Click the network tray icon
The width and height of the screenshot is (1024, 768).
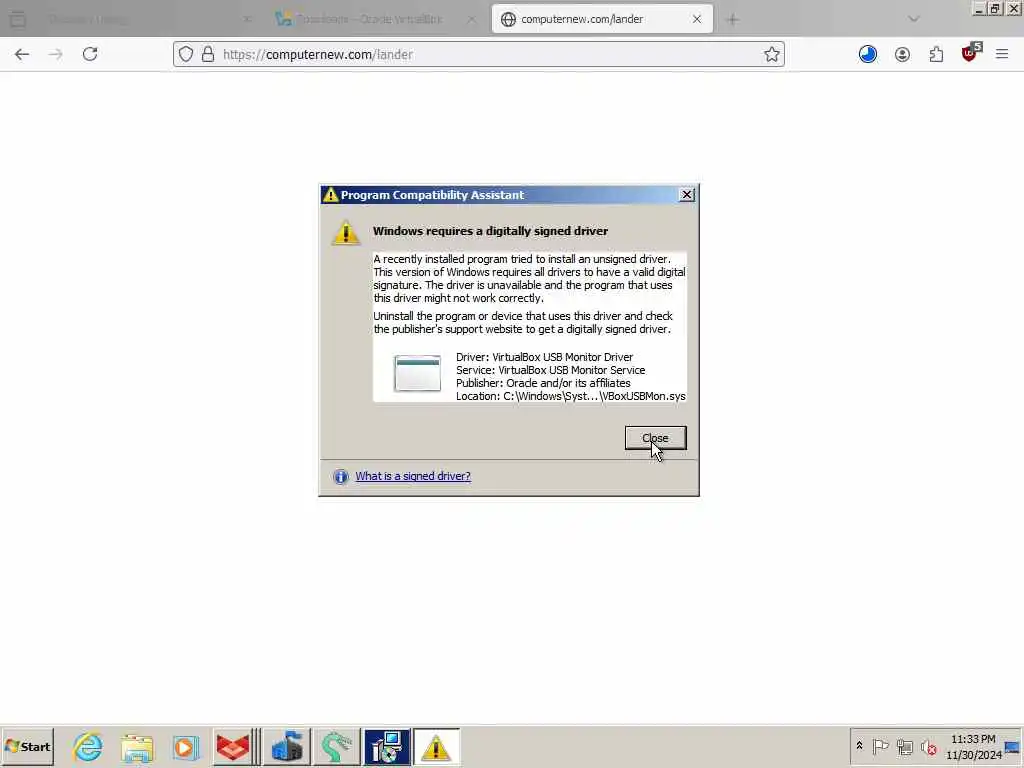coord(904,746)
